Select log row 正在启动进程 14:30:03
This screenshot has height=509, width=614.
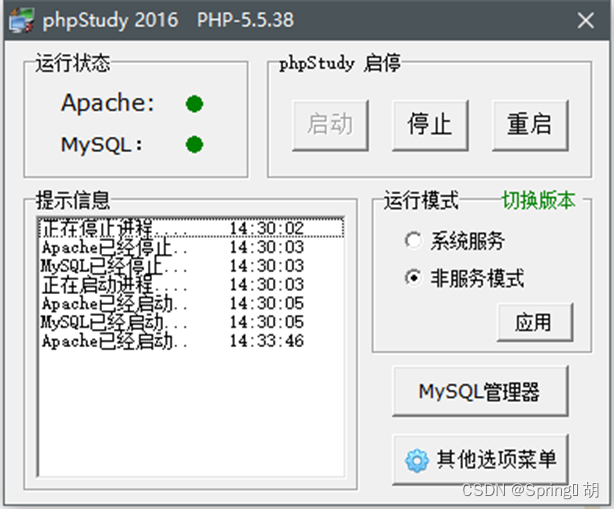pos(191,285)
